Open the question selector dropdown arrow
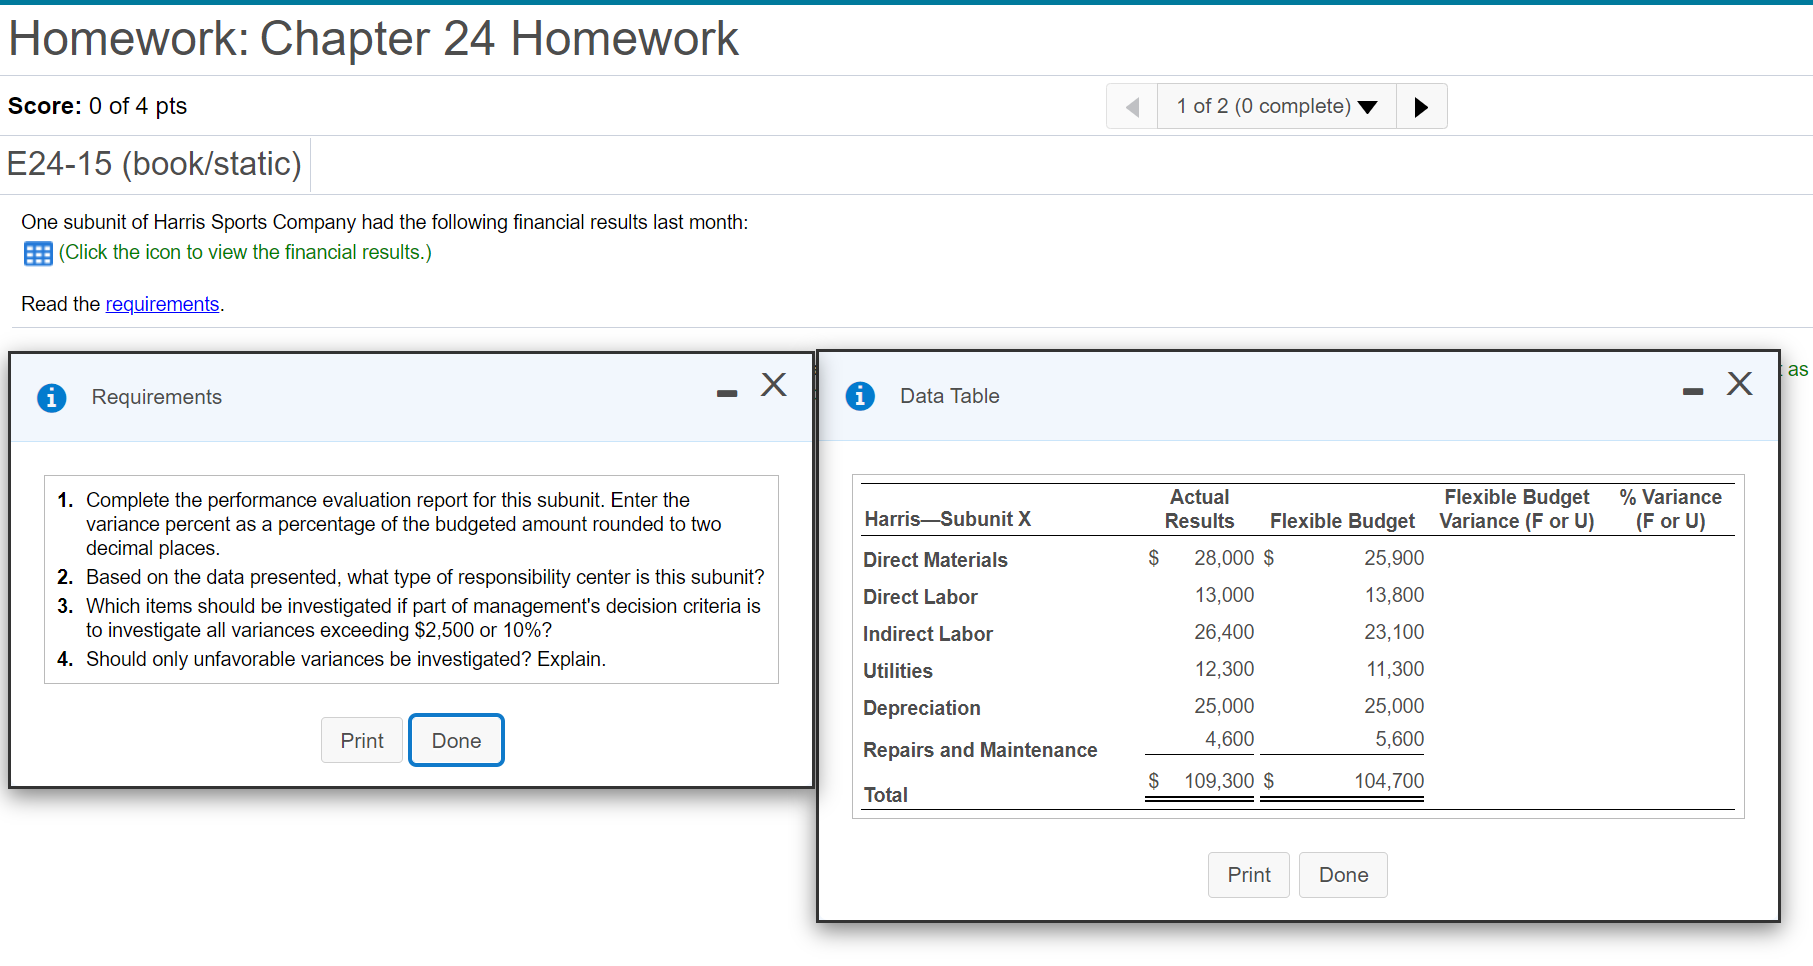This screenshot has width=1813, height=966. click(1368, 105)
